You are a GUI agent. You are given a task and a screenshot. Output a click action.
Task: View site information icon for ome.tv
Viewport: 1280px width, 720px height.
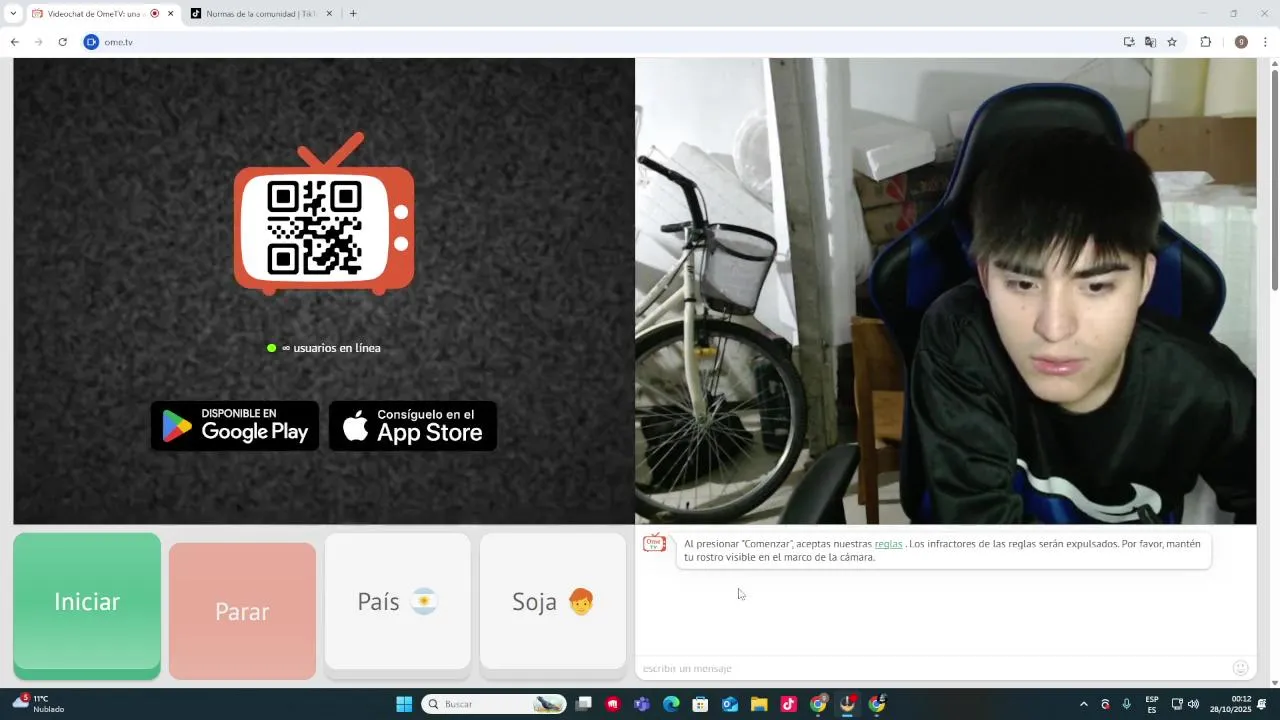click(x=91, y=42)
